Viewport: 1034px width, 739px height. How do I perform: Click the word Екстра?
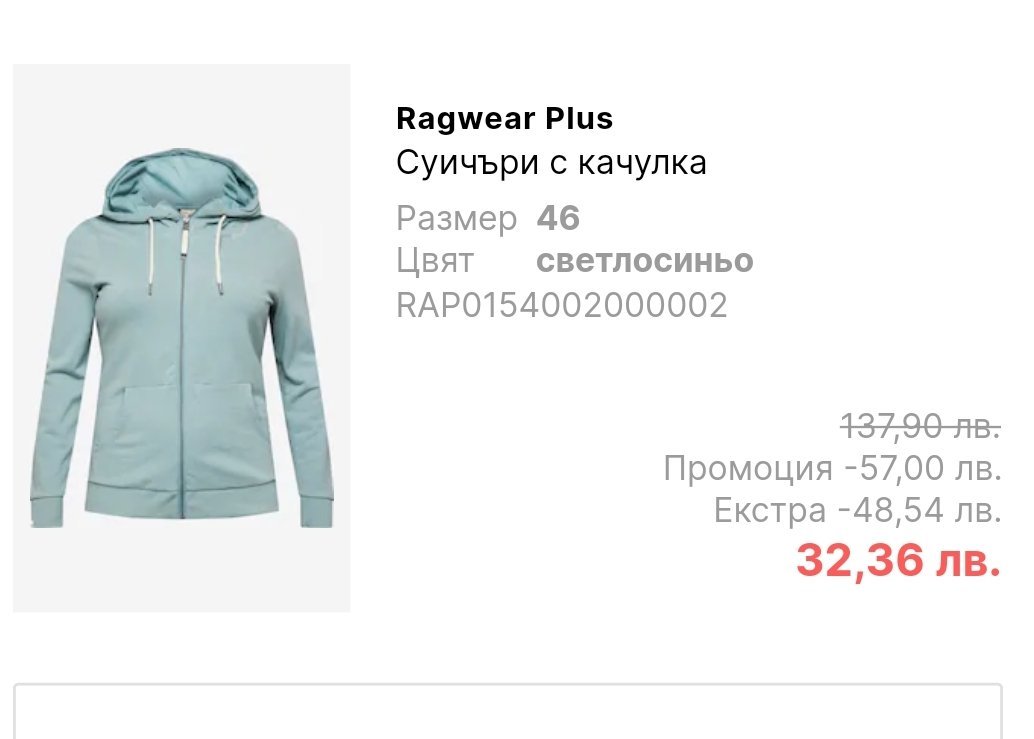coord(770,511)
